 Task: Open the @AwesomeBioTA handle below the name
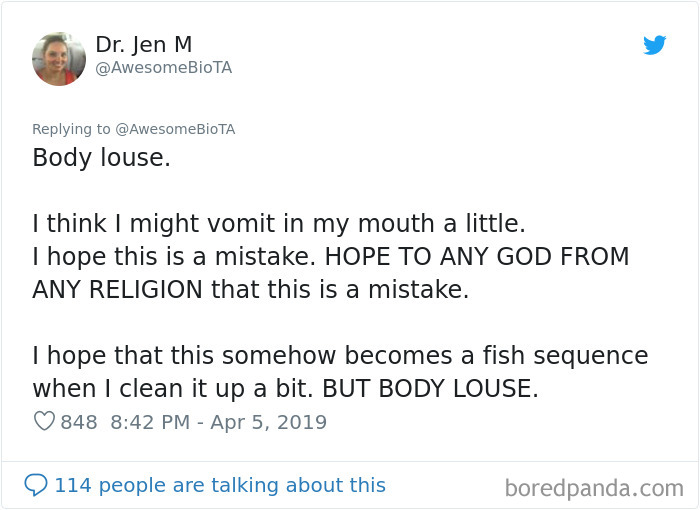click(163, 68)
